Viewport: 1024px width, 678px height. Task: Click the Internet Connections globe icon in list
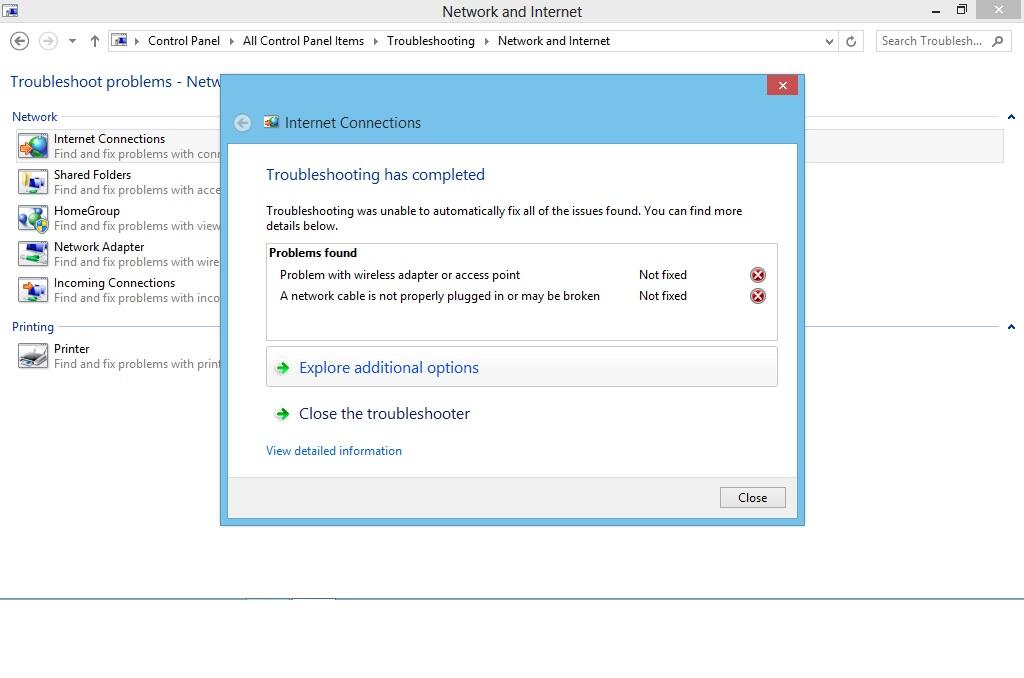click(x=33, y=146)
